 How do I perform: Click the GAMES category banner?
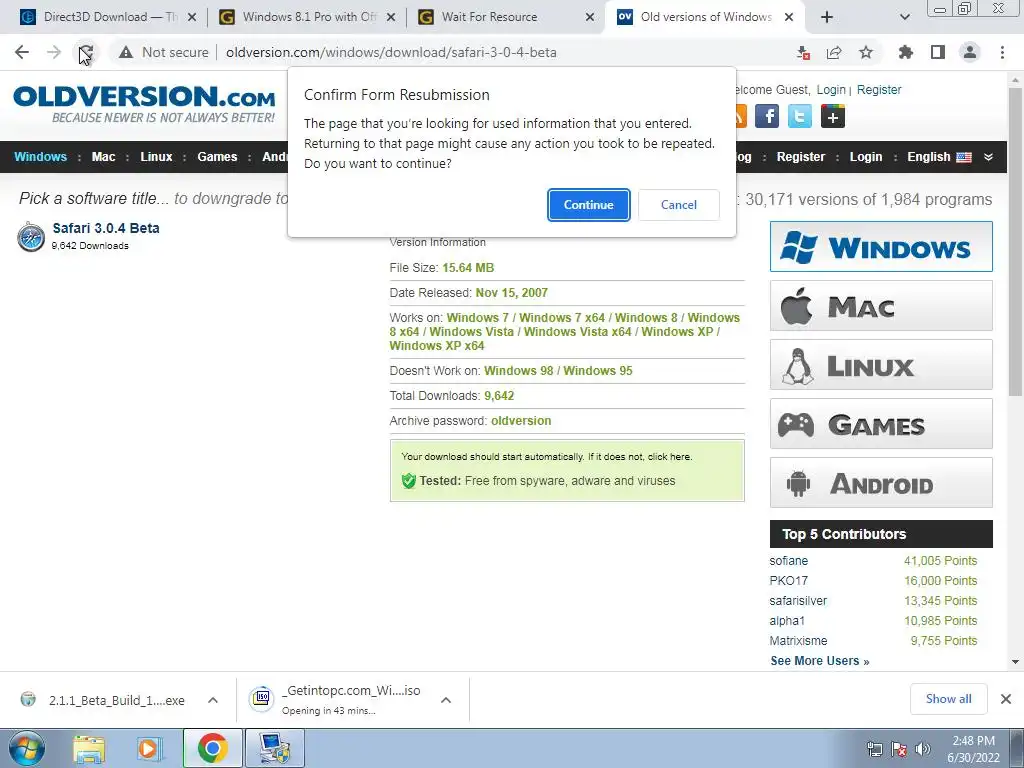pos(881,424)
